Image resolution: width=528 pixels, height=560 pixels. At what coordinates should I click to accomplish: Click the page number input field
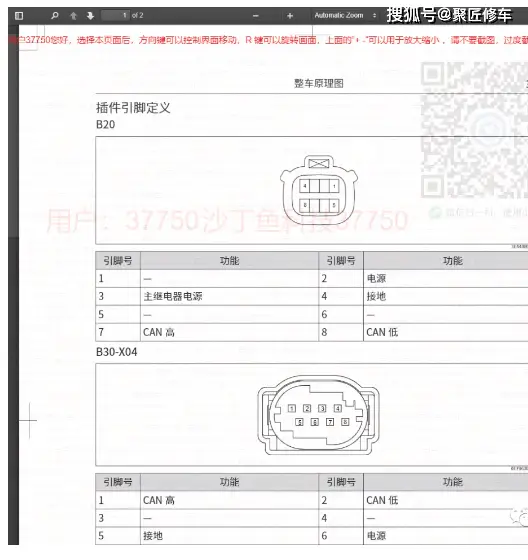coord(115,15)
